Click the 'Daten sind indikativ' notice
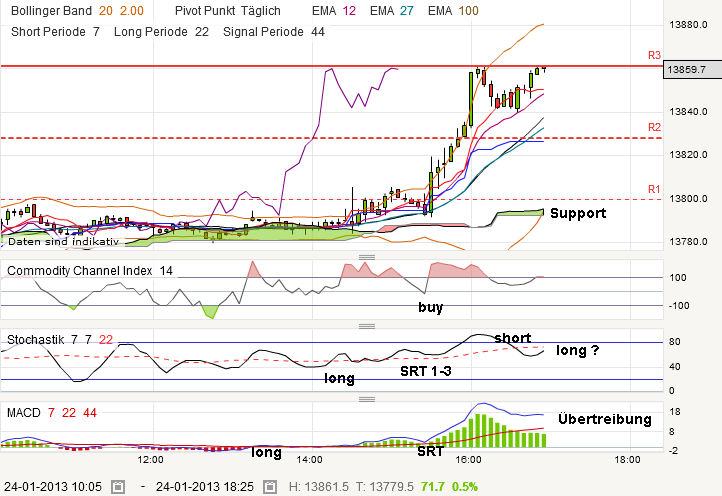Image resolution: width=722 pixels, height=496 pixels. tap(64, 241)
